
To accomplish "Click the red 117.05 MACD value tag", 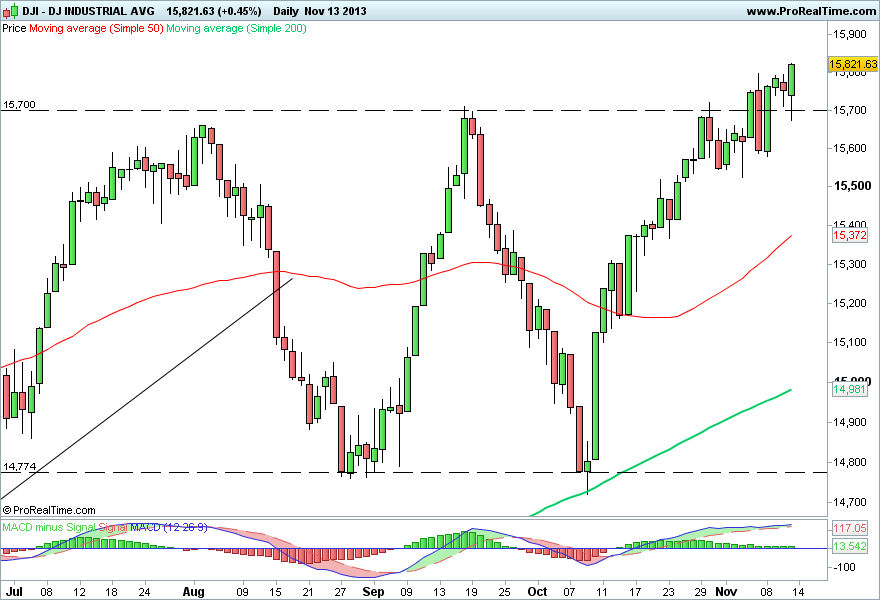I will (850, 528).
